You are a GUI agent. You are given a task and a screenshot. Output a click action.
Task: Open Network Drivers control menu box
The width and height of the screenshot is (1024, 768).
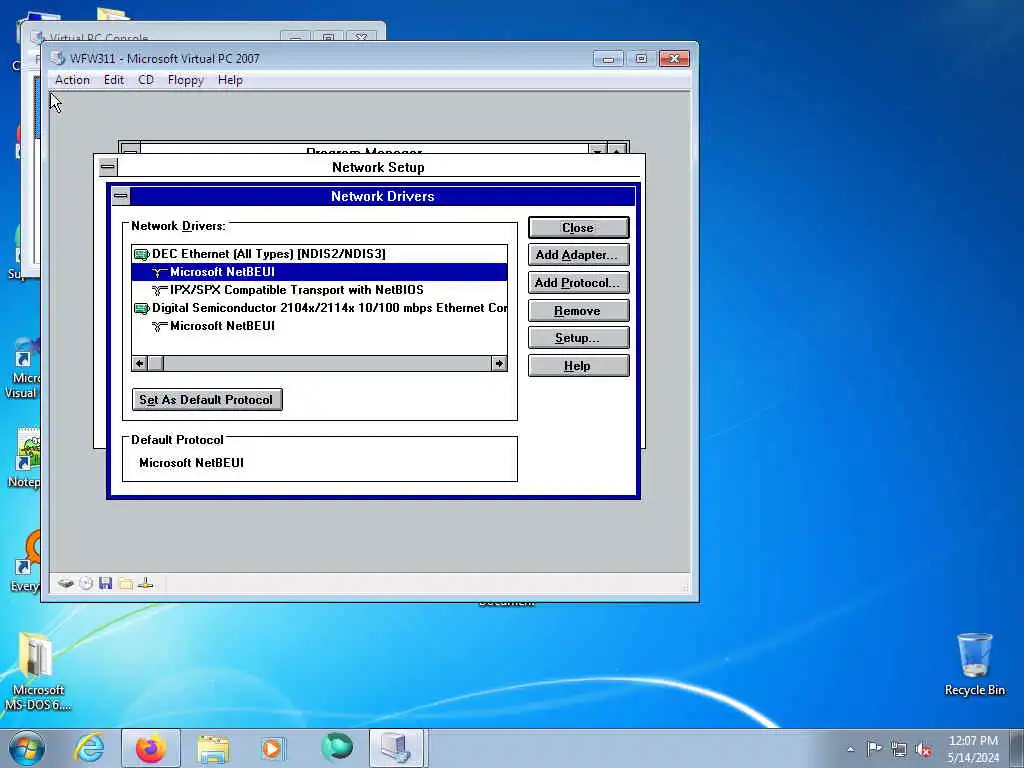point(121,196)
